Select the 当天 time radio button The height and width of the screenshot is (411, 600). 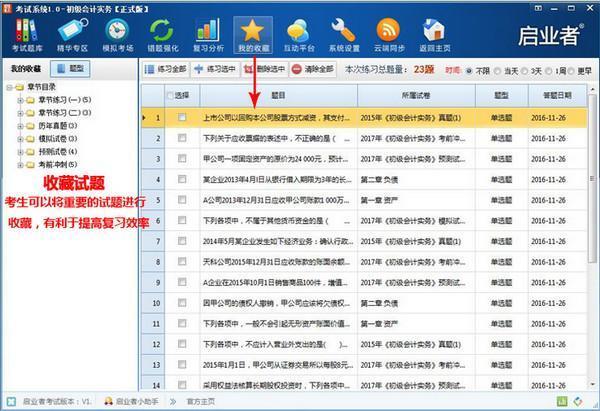tap(497, 71)
